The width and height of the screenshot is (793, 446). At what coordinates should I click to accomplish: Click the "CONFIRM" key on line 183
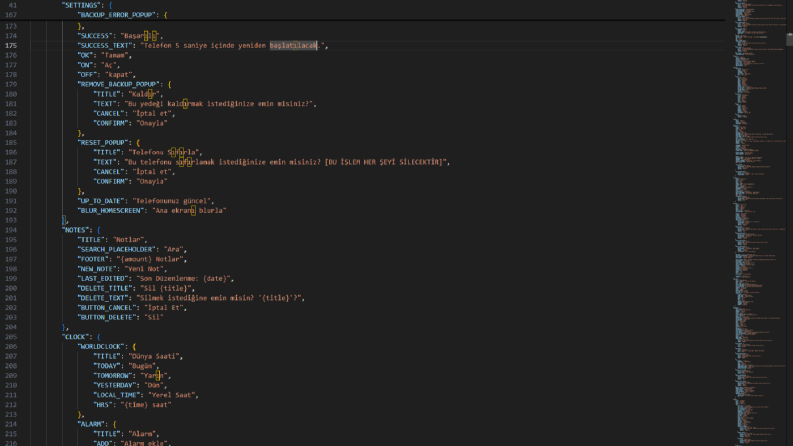(x=111, y=123)
